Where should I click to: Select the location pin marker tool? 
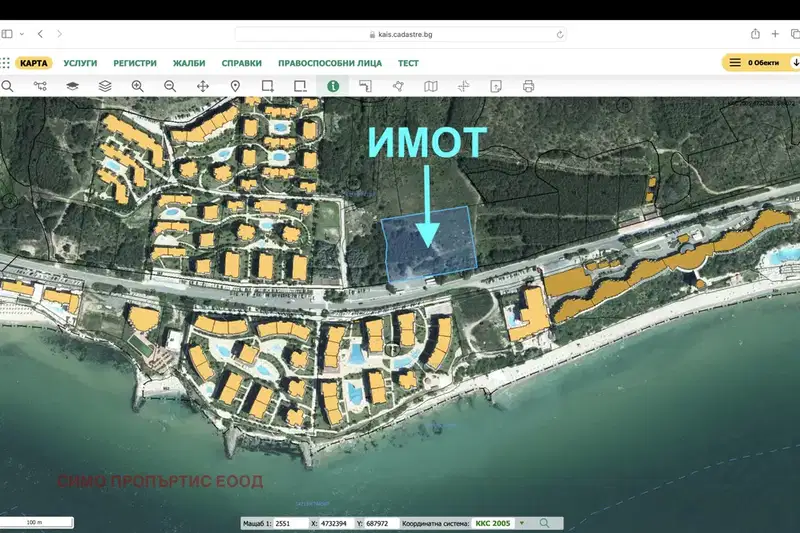coord(235,86)
